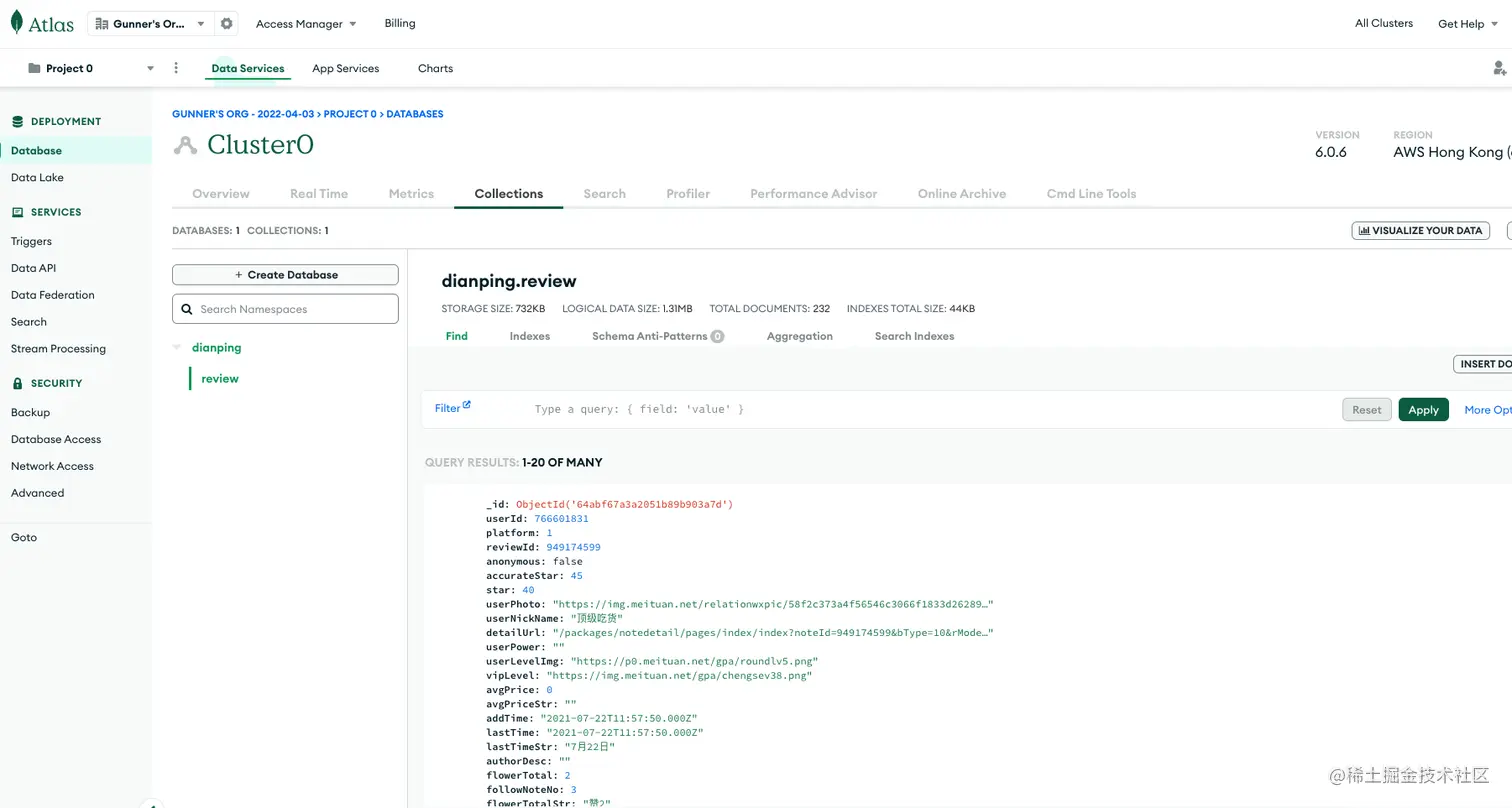Open the Real Time tab
Screen dimensions: 1512x808
pyautogui.click(x=319, y=193)
